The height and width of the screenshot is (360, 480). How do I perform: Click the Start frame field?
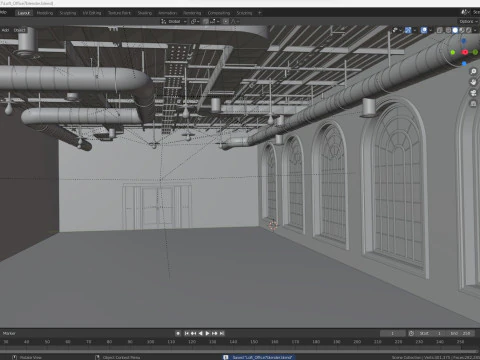[431, 333]
